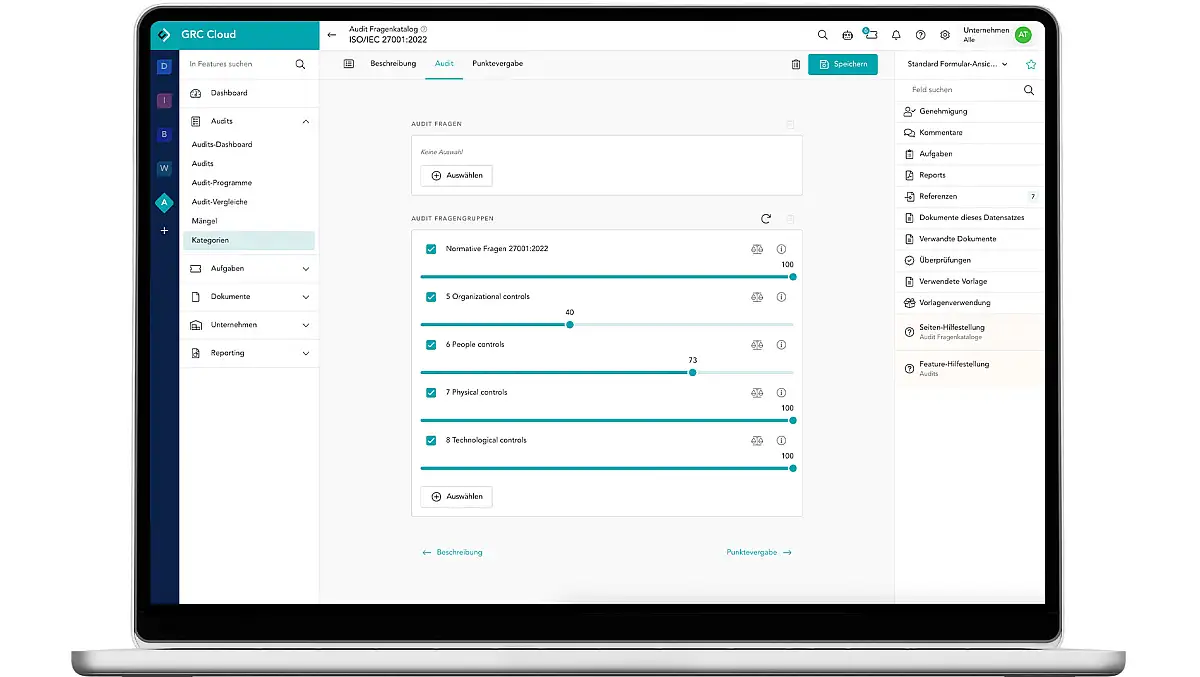Expand the Dokumente sidebar section
Viewport: 1200px width, 677px height.
click(x=305, y=297)
